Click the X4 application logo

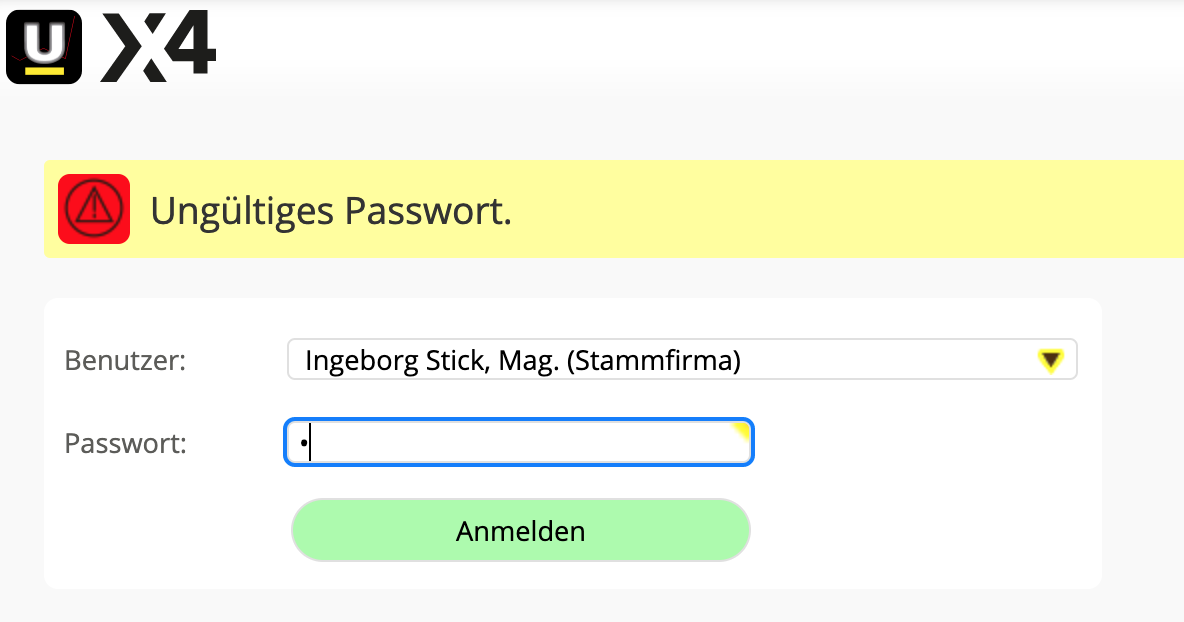(x=158, y=46)
